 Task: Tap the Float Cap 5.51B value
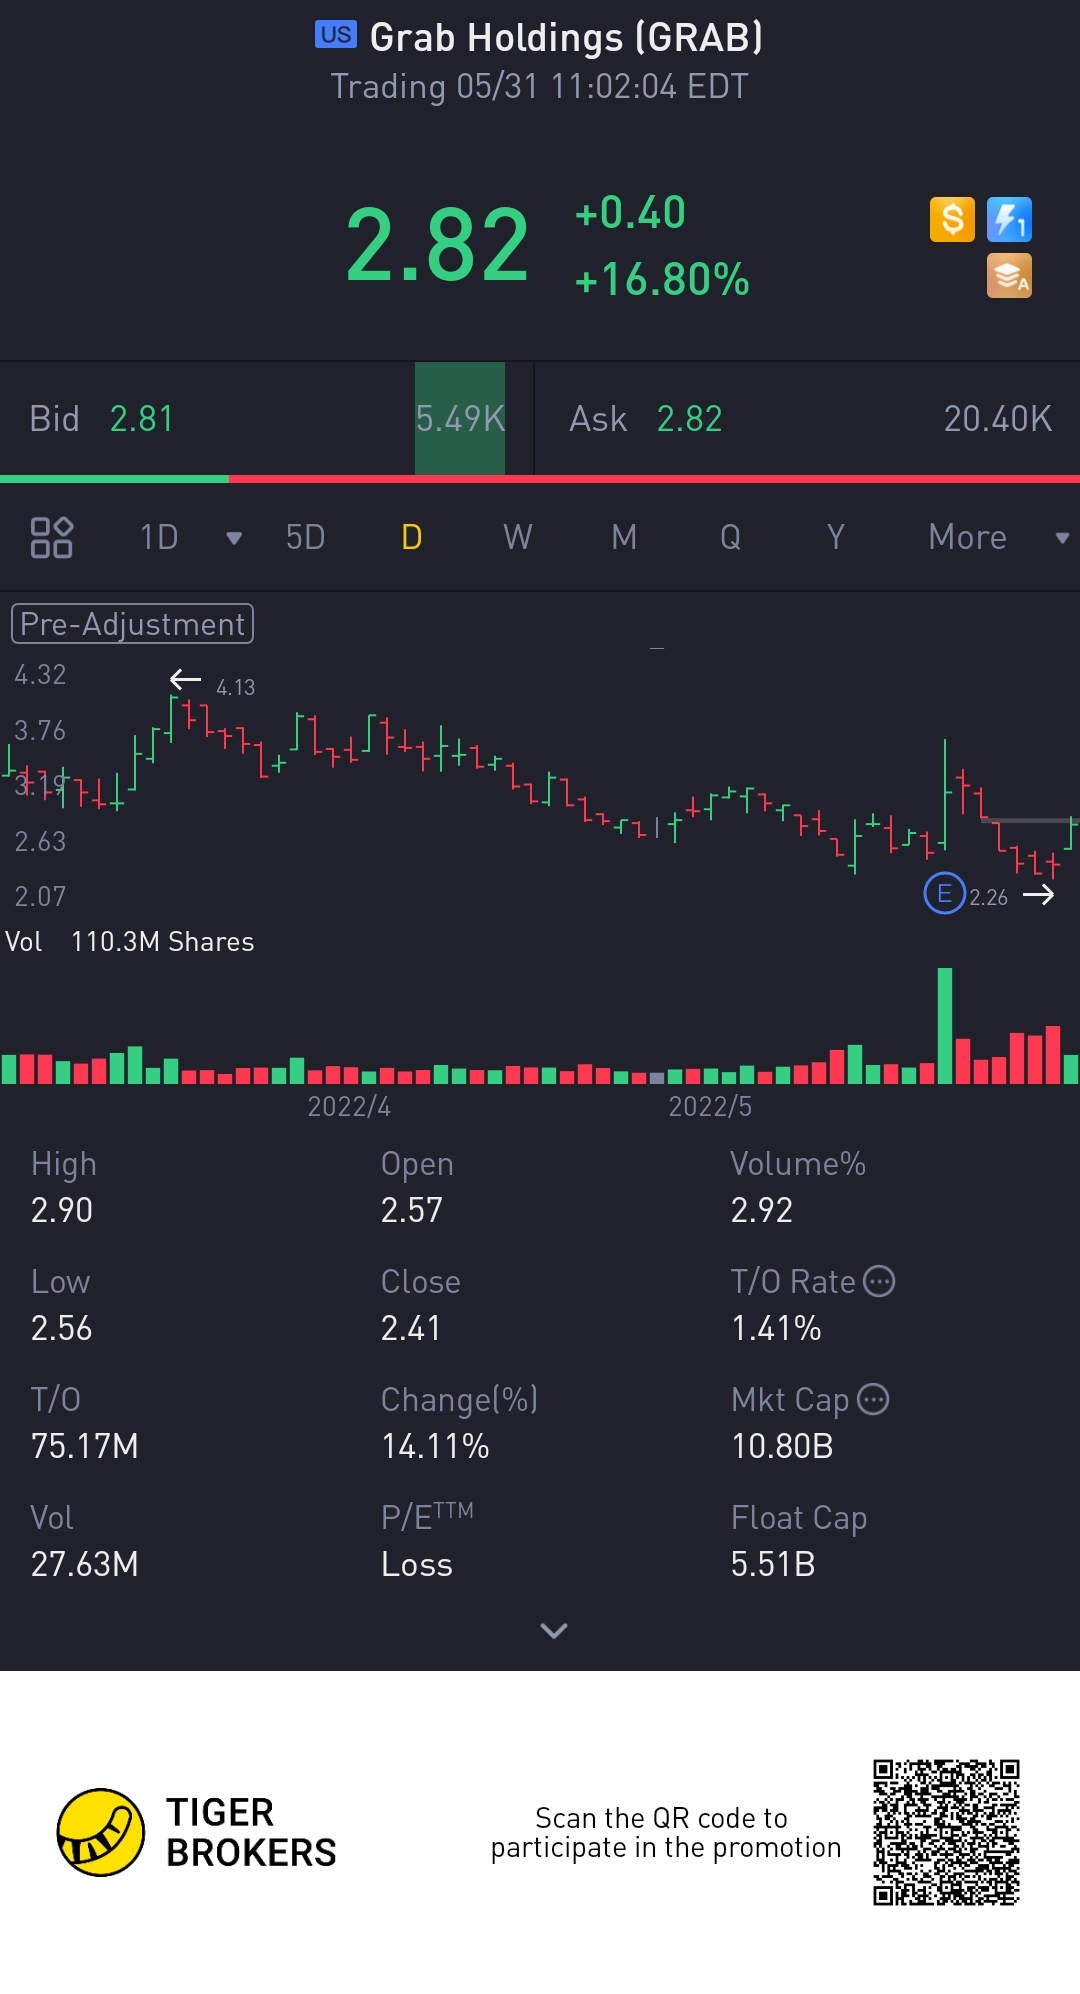tap(773, 1564)
